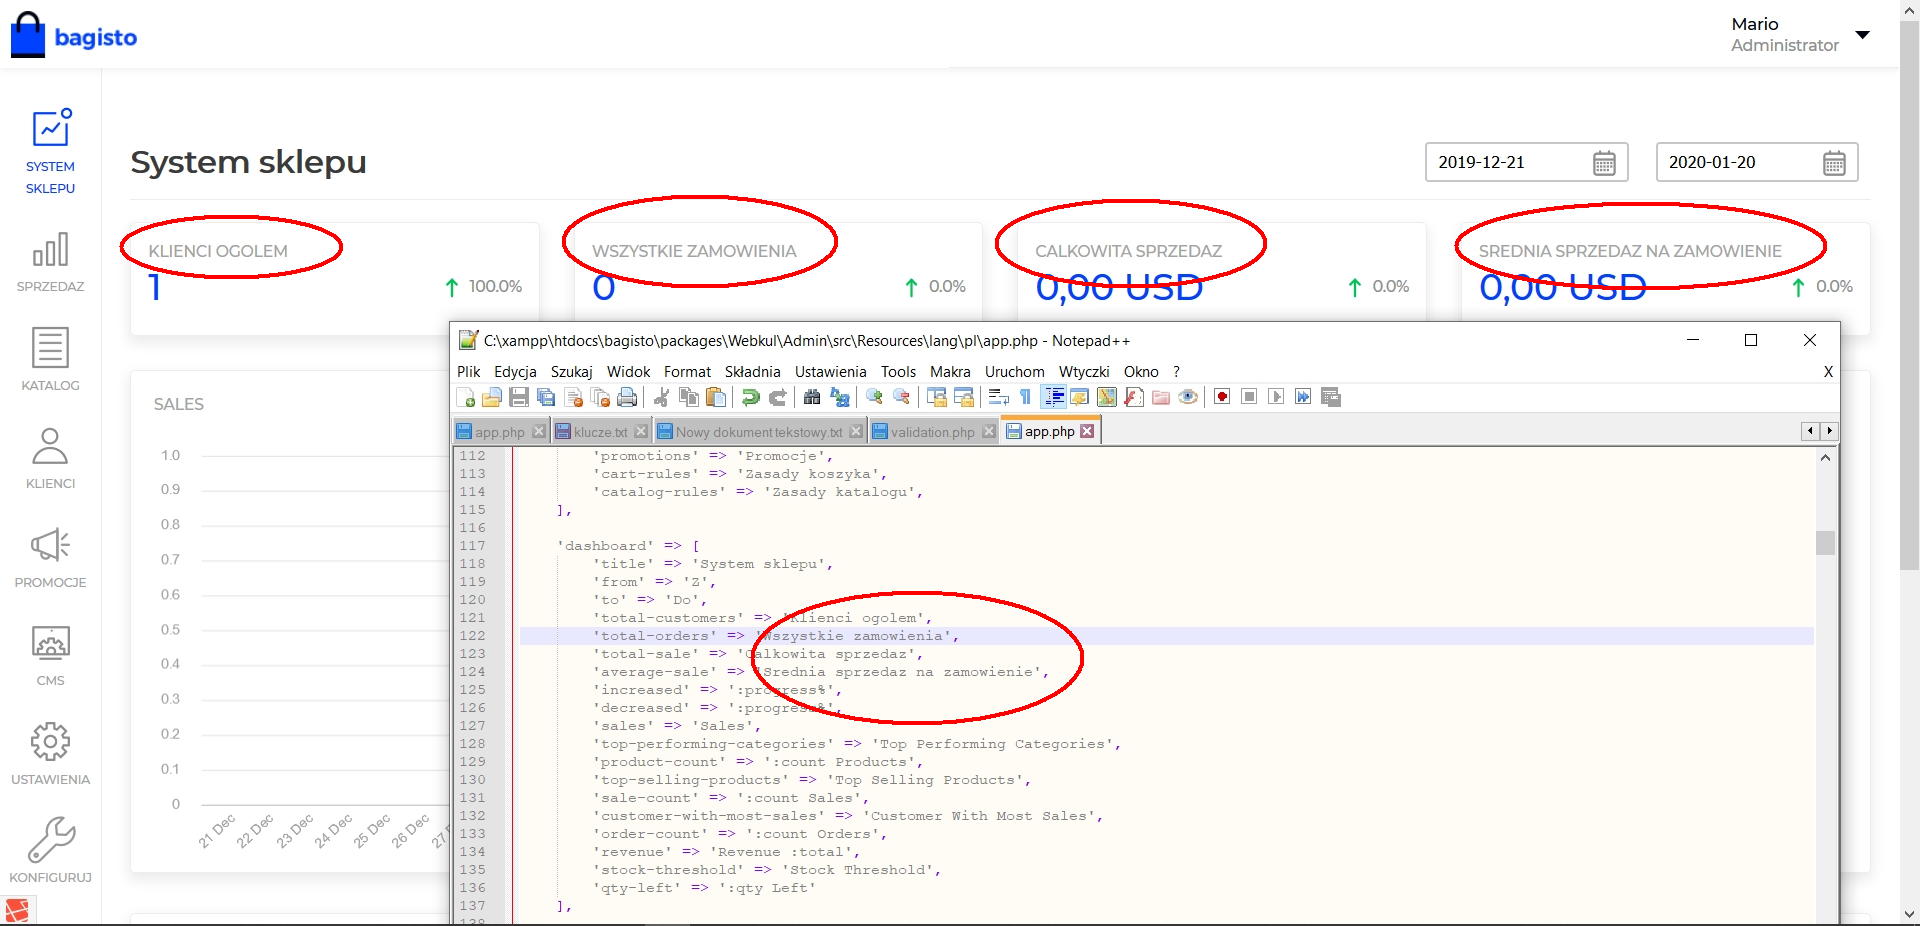Screen dimensions: 1920x926
Task: Open the Katalog sidebar section
Action: 50,360
